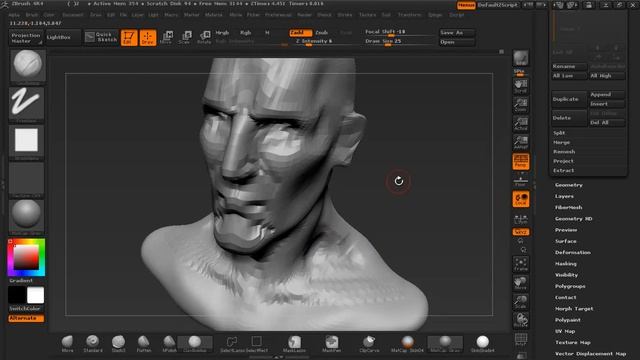Image resolution: width=640 pixels, height=360 pixels.
Task: Toggle Zadd sculpt mode
Action: tap(301, 33)
